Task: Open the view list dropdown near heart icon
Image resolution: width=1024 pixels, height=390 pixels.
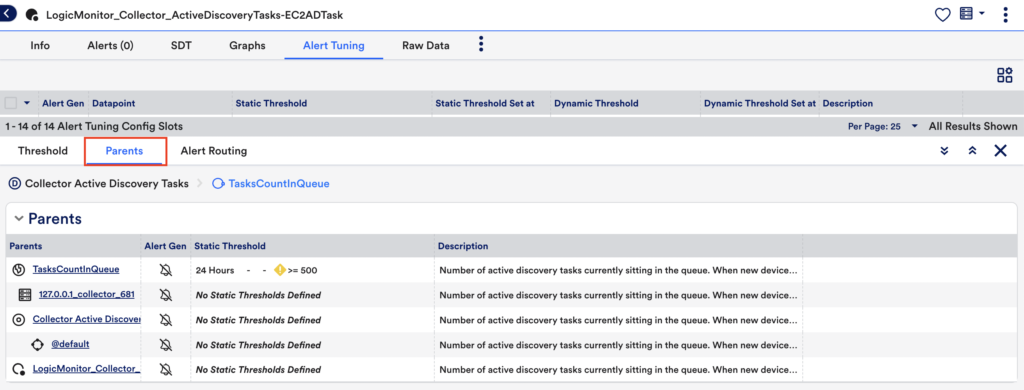Action: click(972, 14)
